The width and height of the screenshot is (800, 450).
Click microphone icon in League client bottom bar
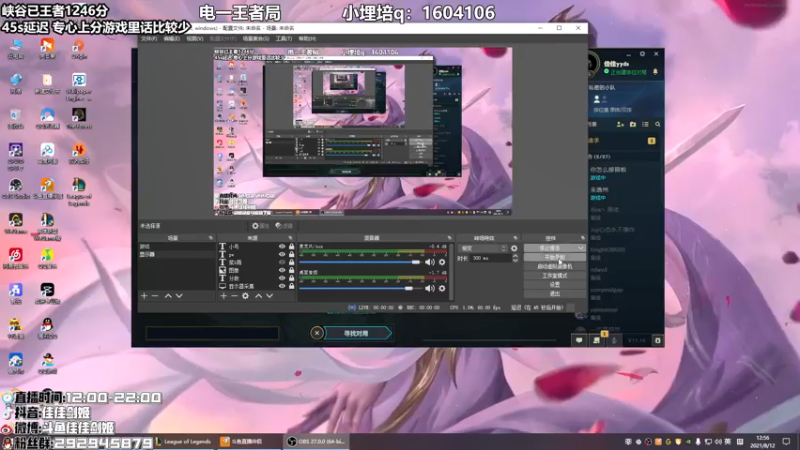pyautogui.click(x=614, y=340)
